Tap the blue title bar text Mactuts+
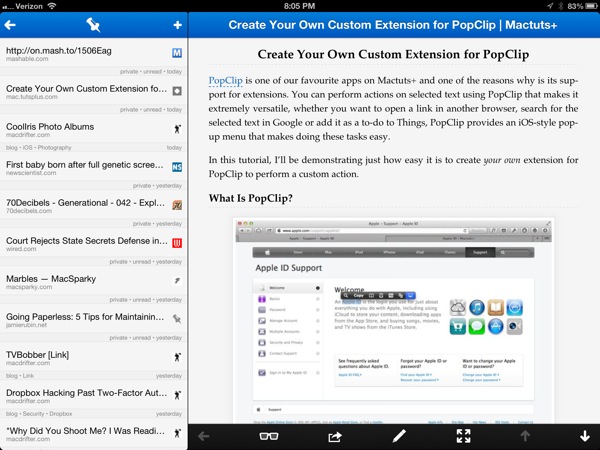The height and width of the screenshot is (450, 600). pyautogui.click(x=531, y=25)
